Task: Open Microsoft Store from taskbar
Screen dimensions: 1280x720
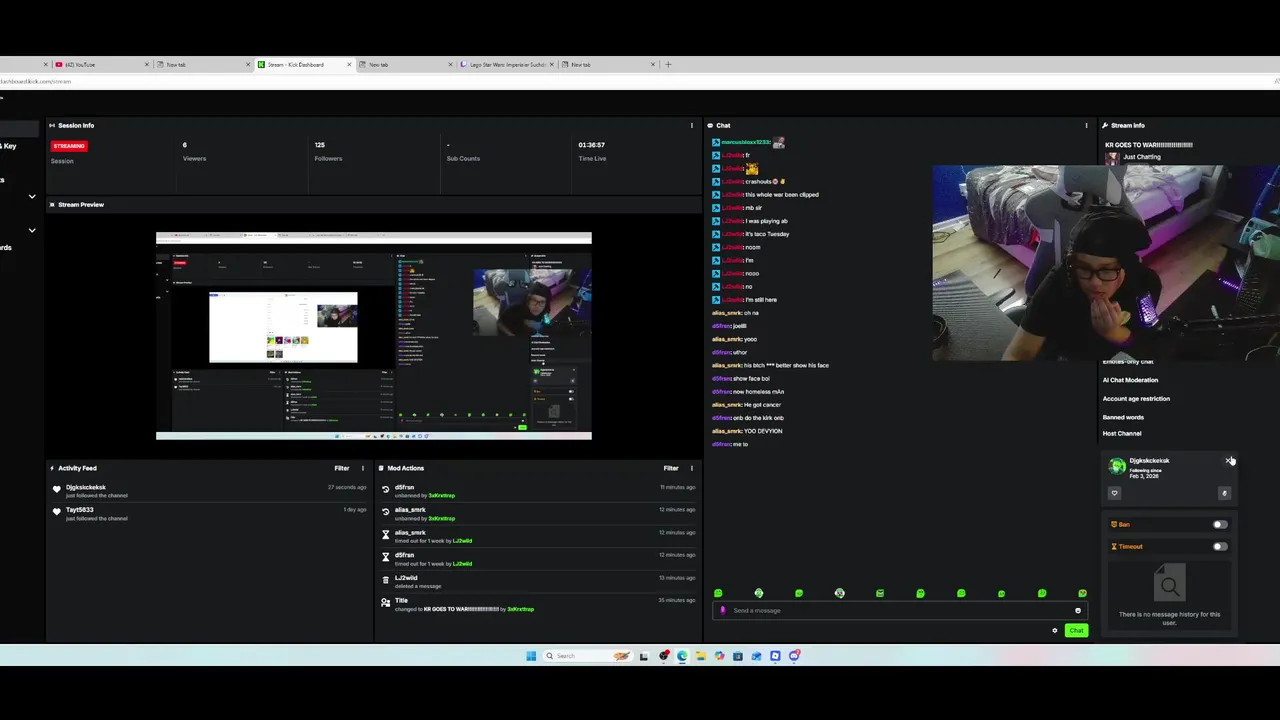Action: pyautogui.click(x=737, y=656)
